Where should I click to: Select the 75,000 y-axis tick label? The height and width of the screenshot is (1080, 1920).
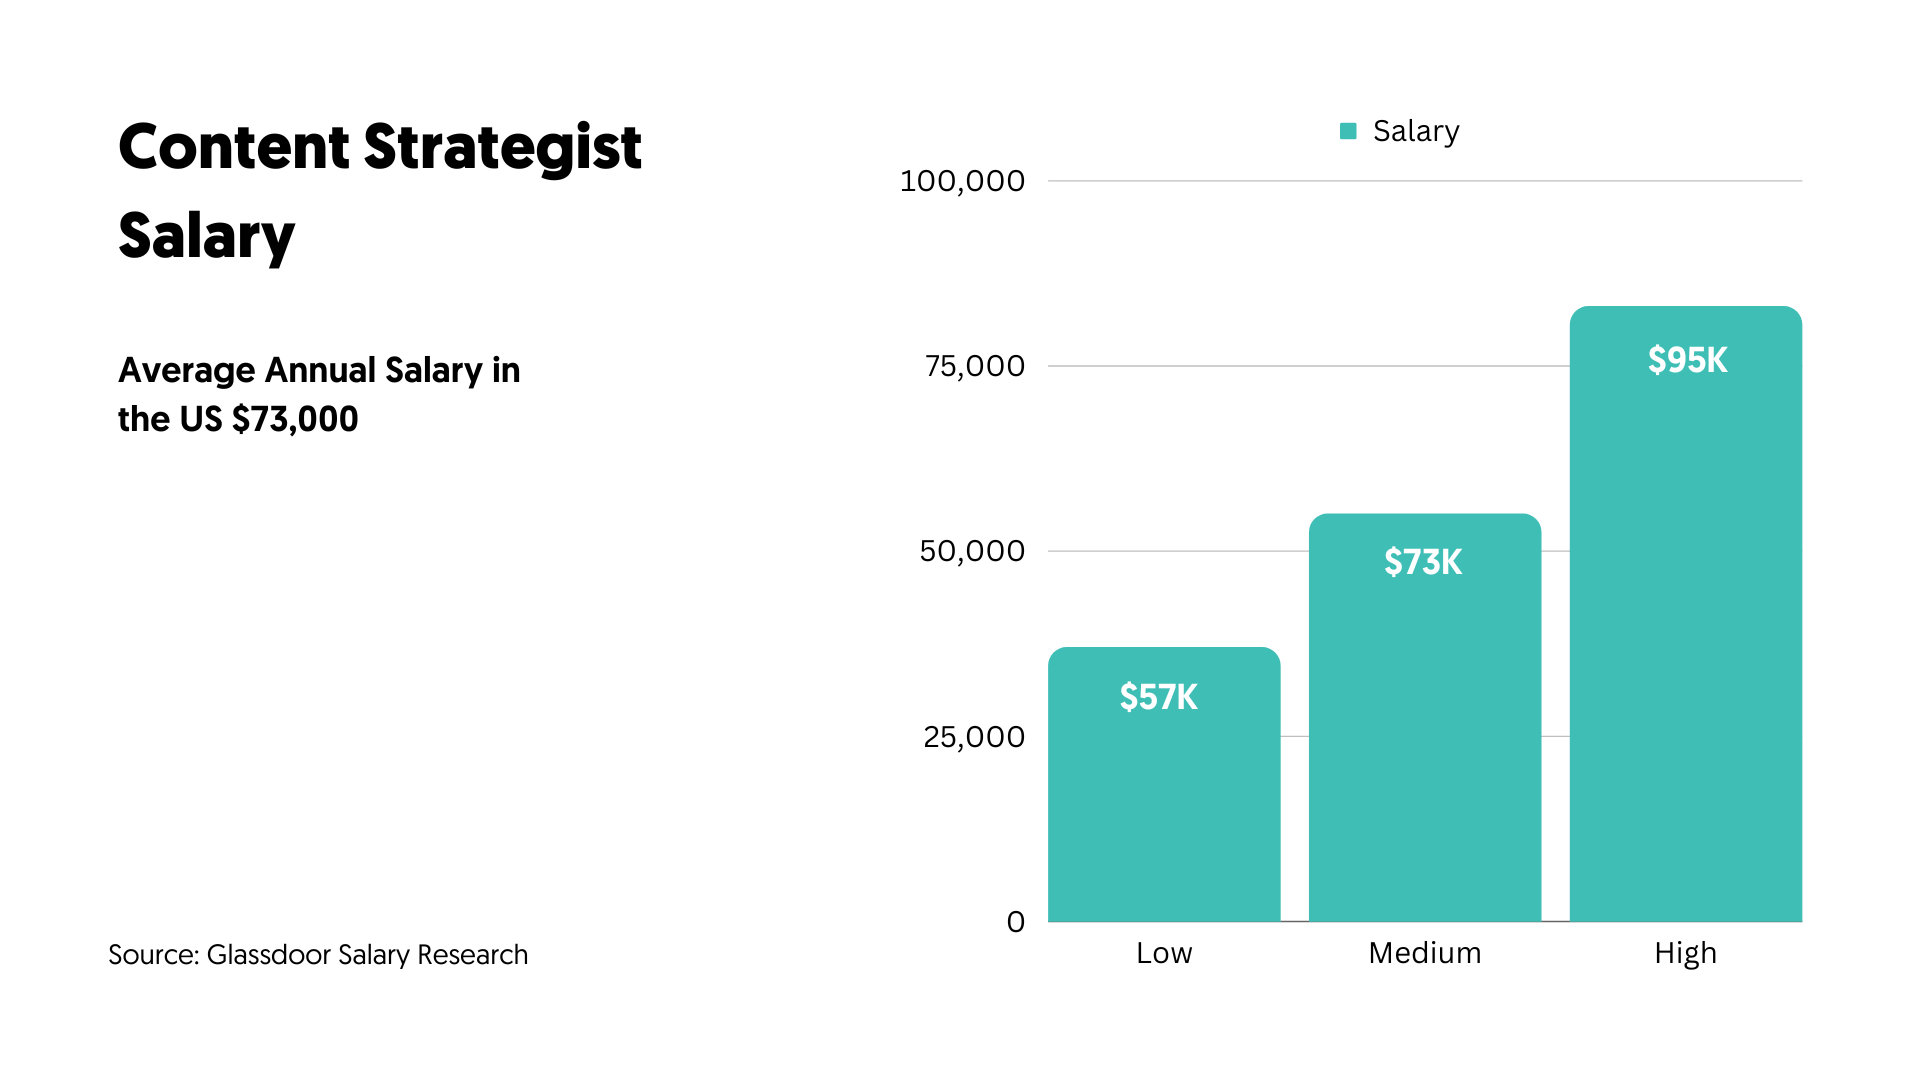coord(975,366)
